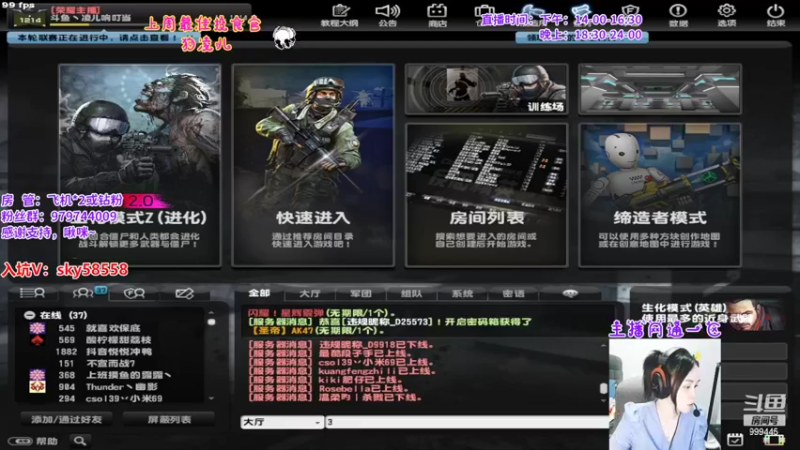Viewport: 800px width, 450px height.
Task: Switch to the 组队 chat tab
Action: [411, 293]
